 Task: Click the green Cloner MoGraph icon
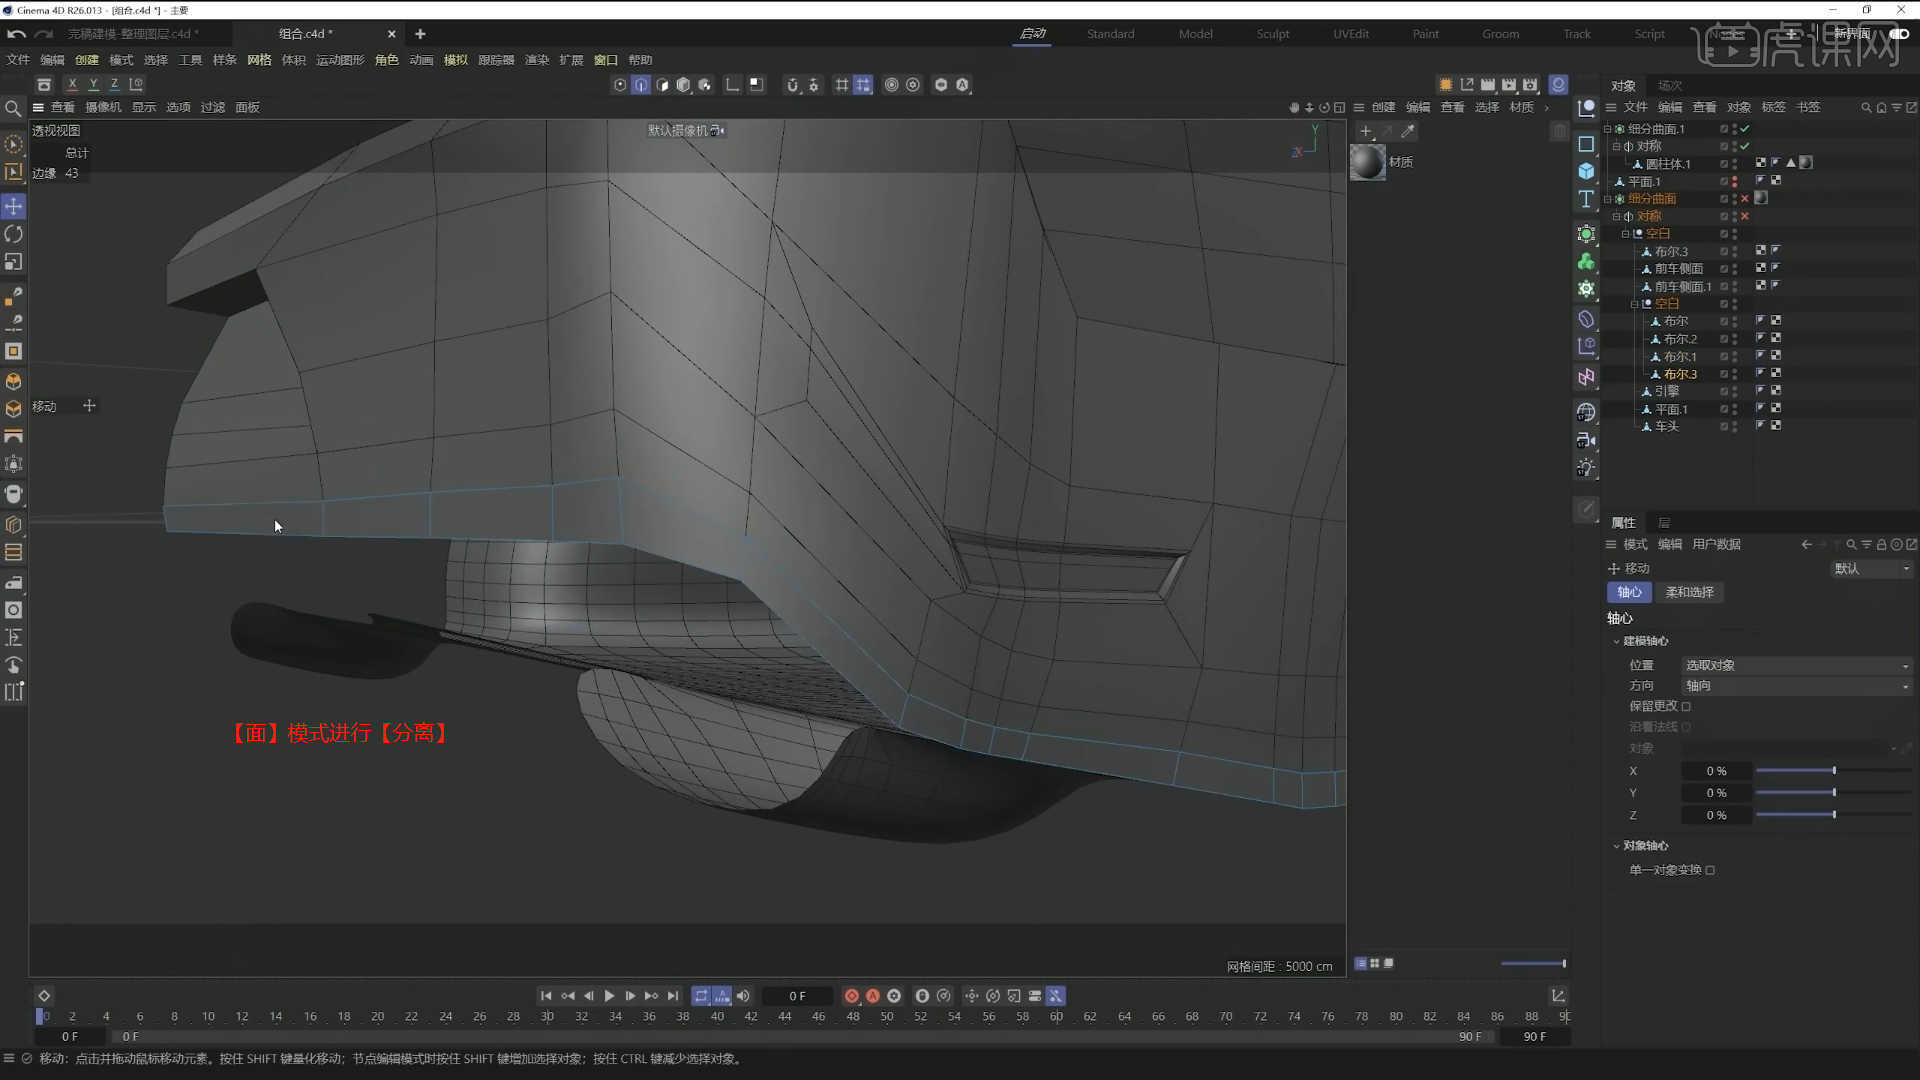pyautogui.click(x=1586, y=262)
